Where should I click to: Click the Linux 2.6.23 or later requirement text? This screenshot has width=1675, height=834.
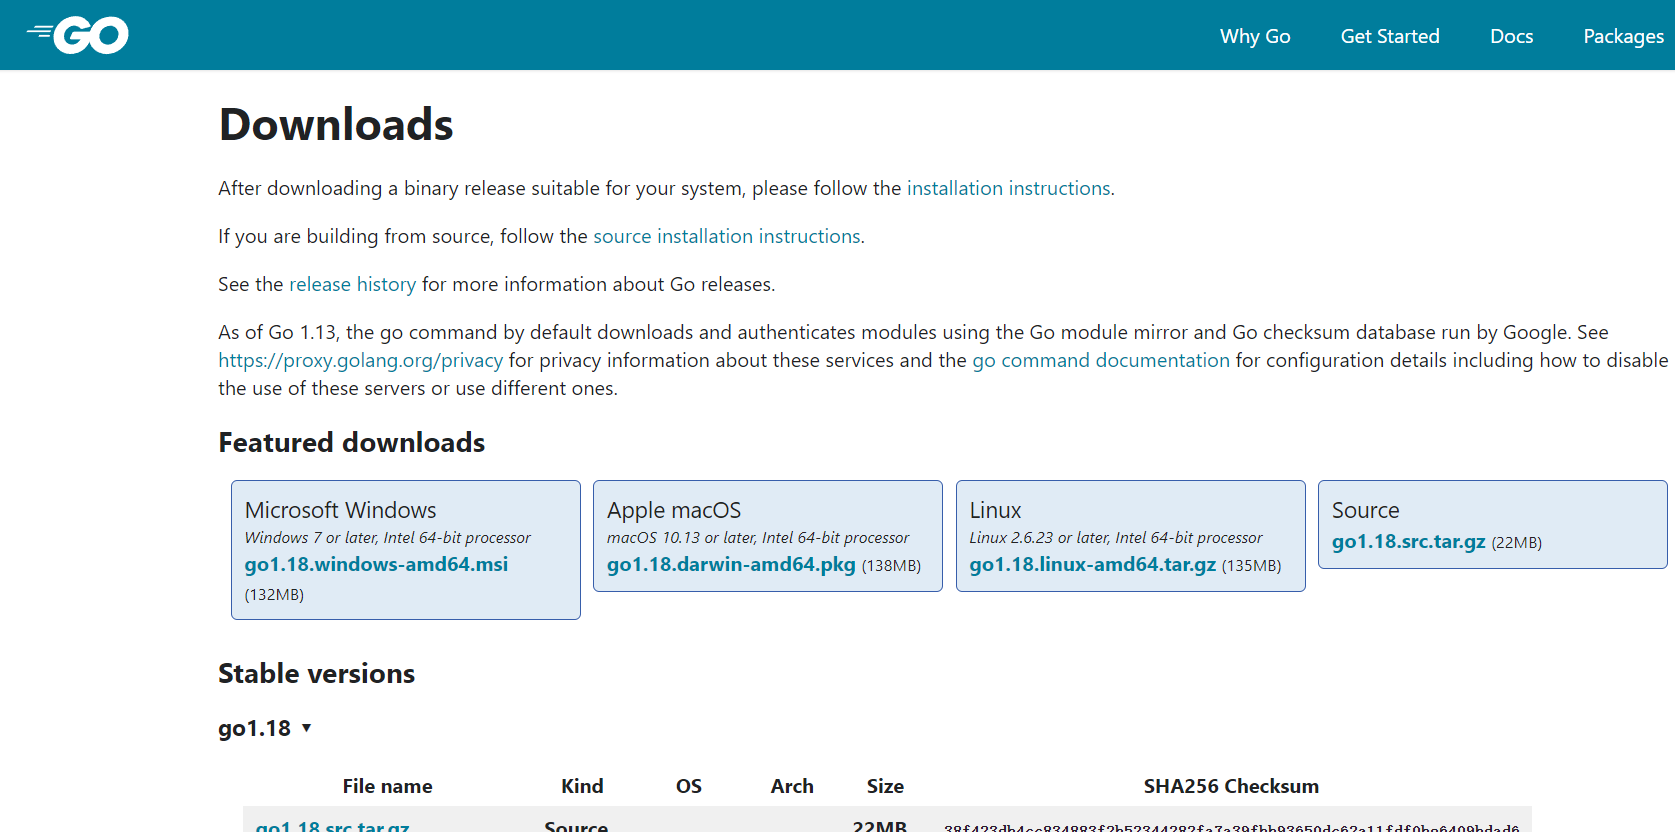(x=1116, y=538)
